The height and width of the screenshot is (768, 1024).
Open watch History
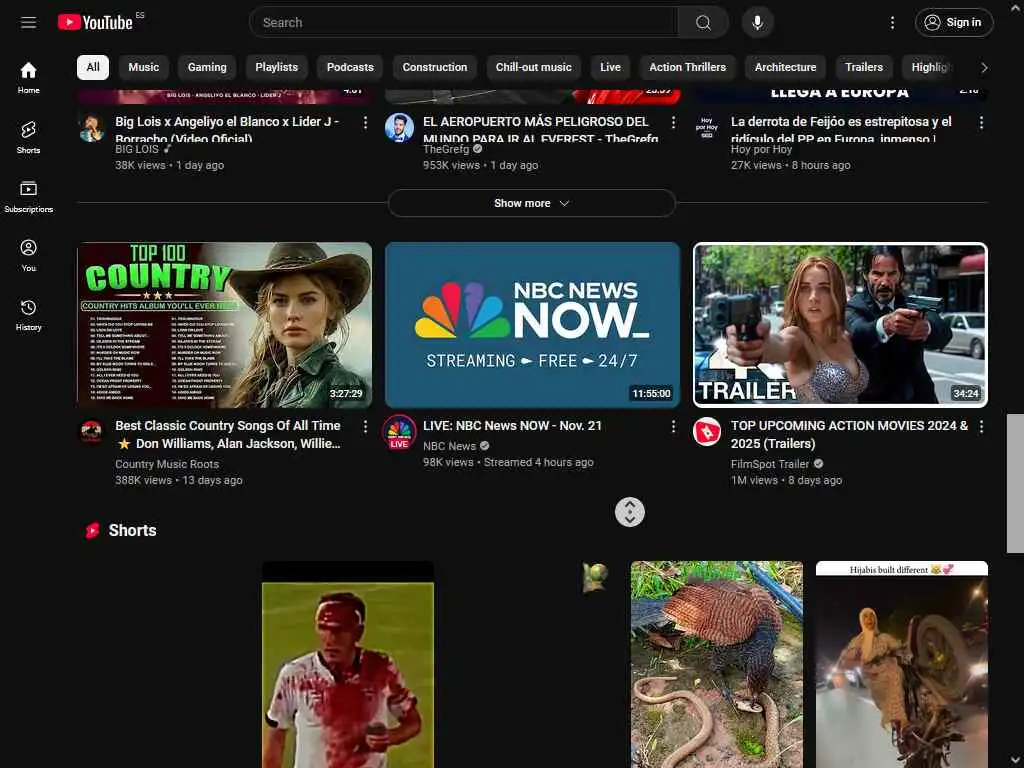tap(28, 315)
